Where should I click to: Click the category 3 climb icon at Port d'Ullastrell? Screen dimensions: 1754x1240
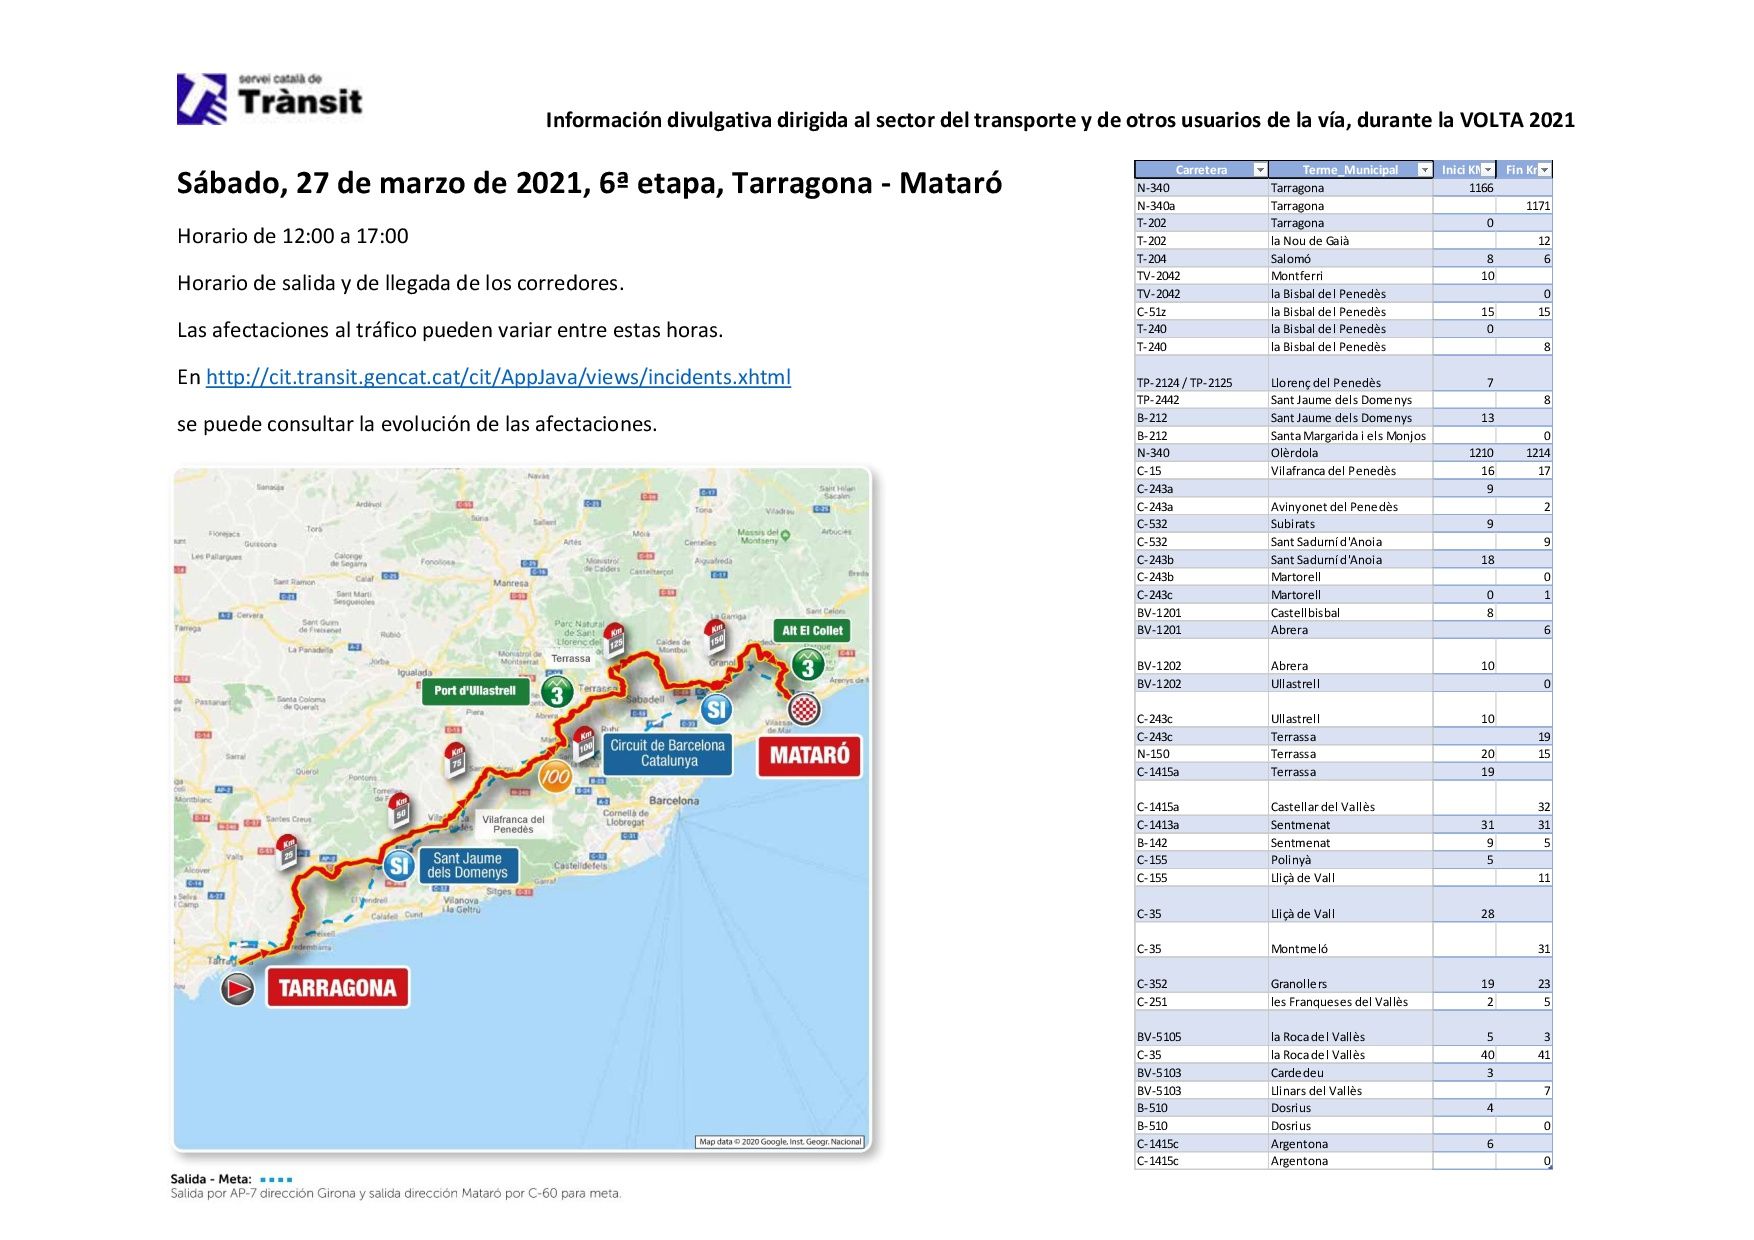(x=557, y=691)
